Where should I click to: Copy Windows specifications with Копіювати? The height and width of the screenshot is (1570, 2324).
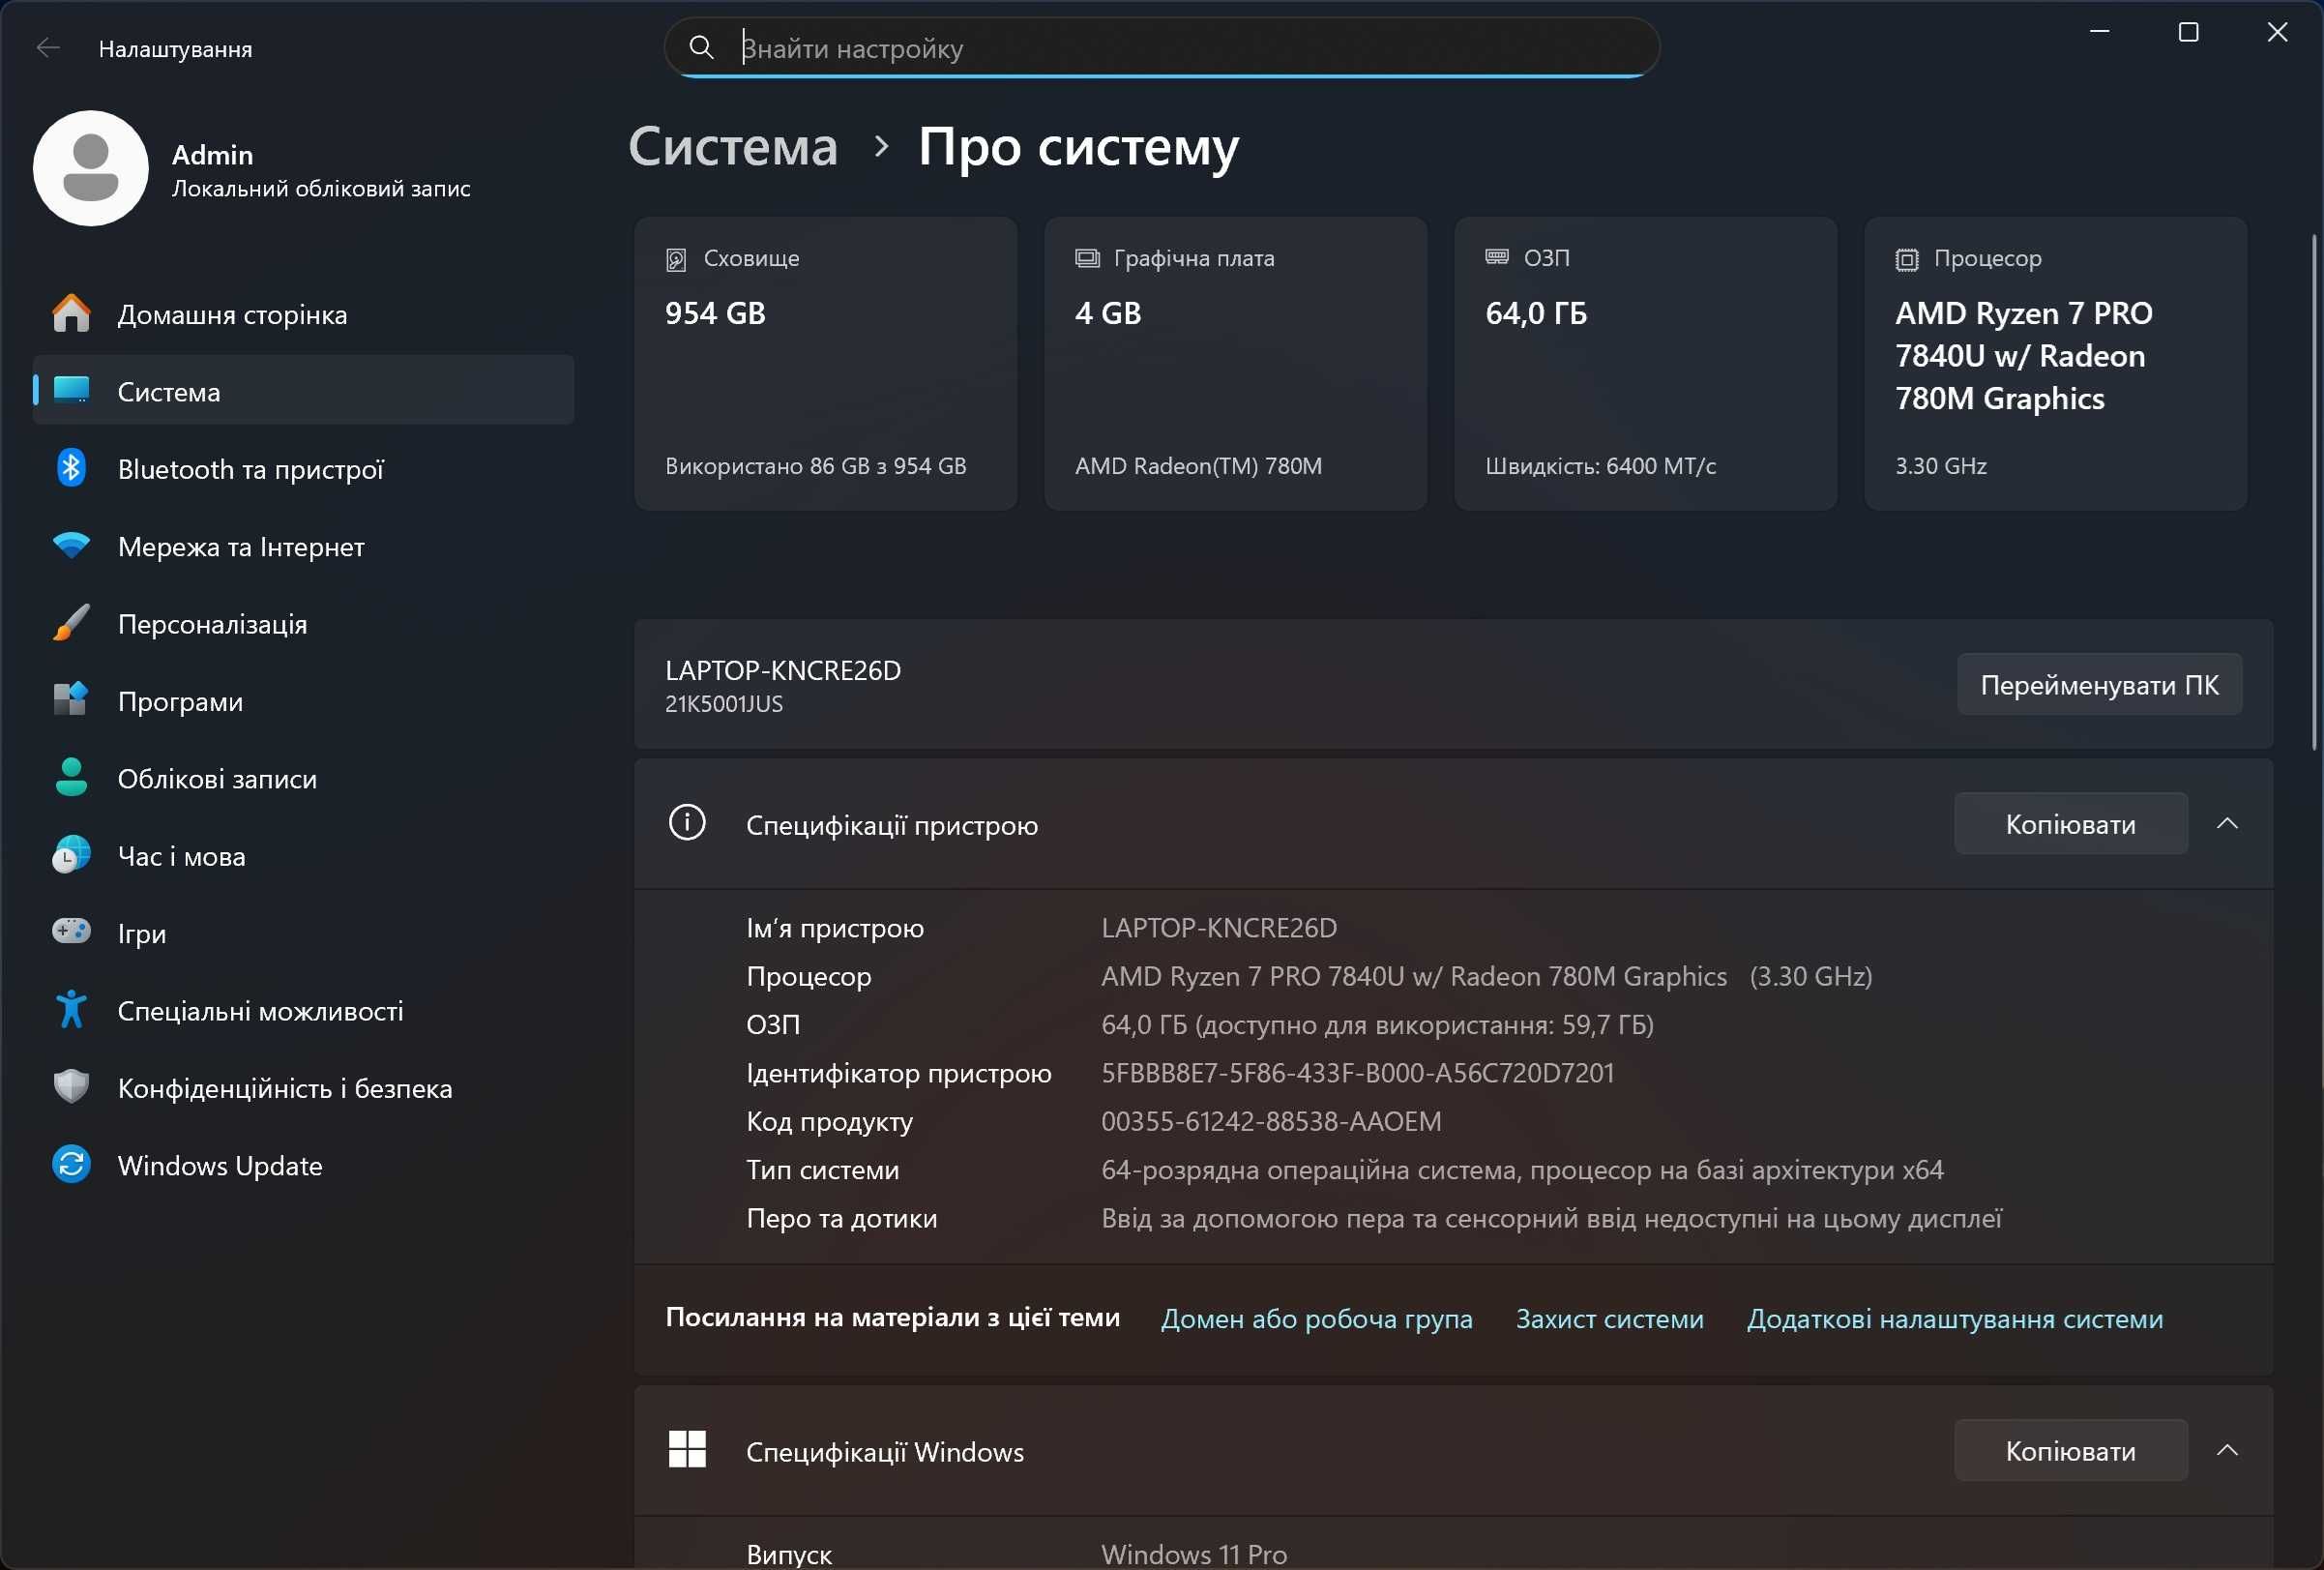2071,1450
